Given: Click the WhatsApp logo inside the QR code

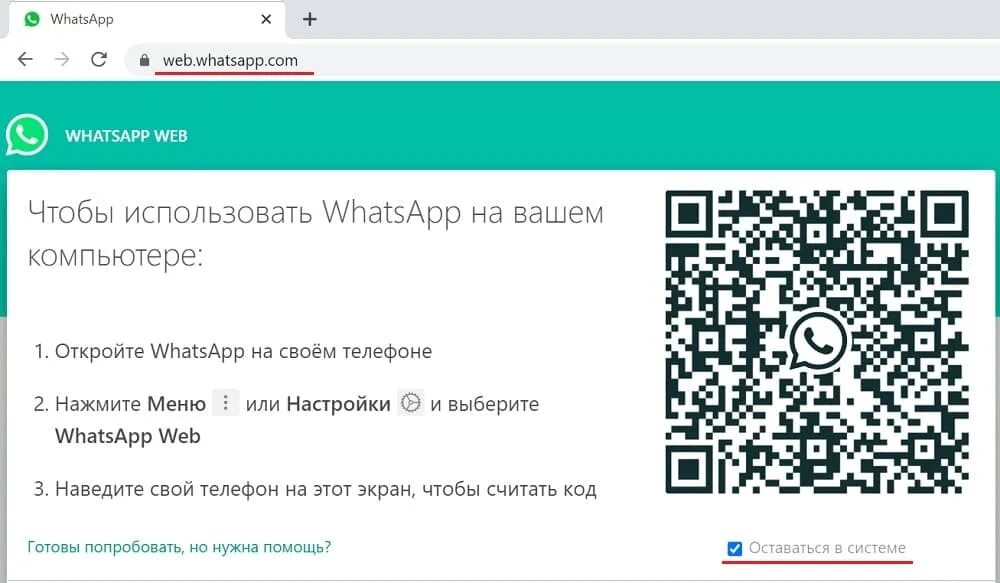Looking at the screenshot, I should [x=818, y=341].
